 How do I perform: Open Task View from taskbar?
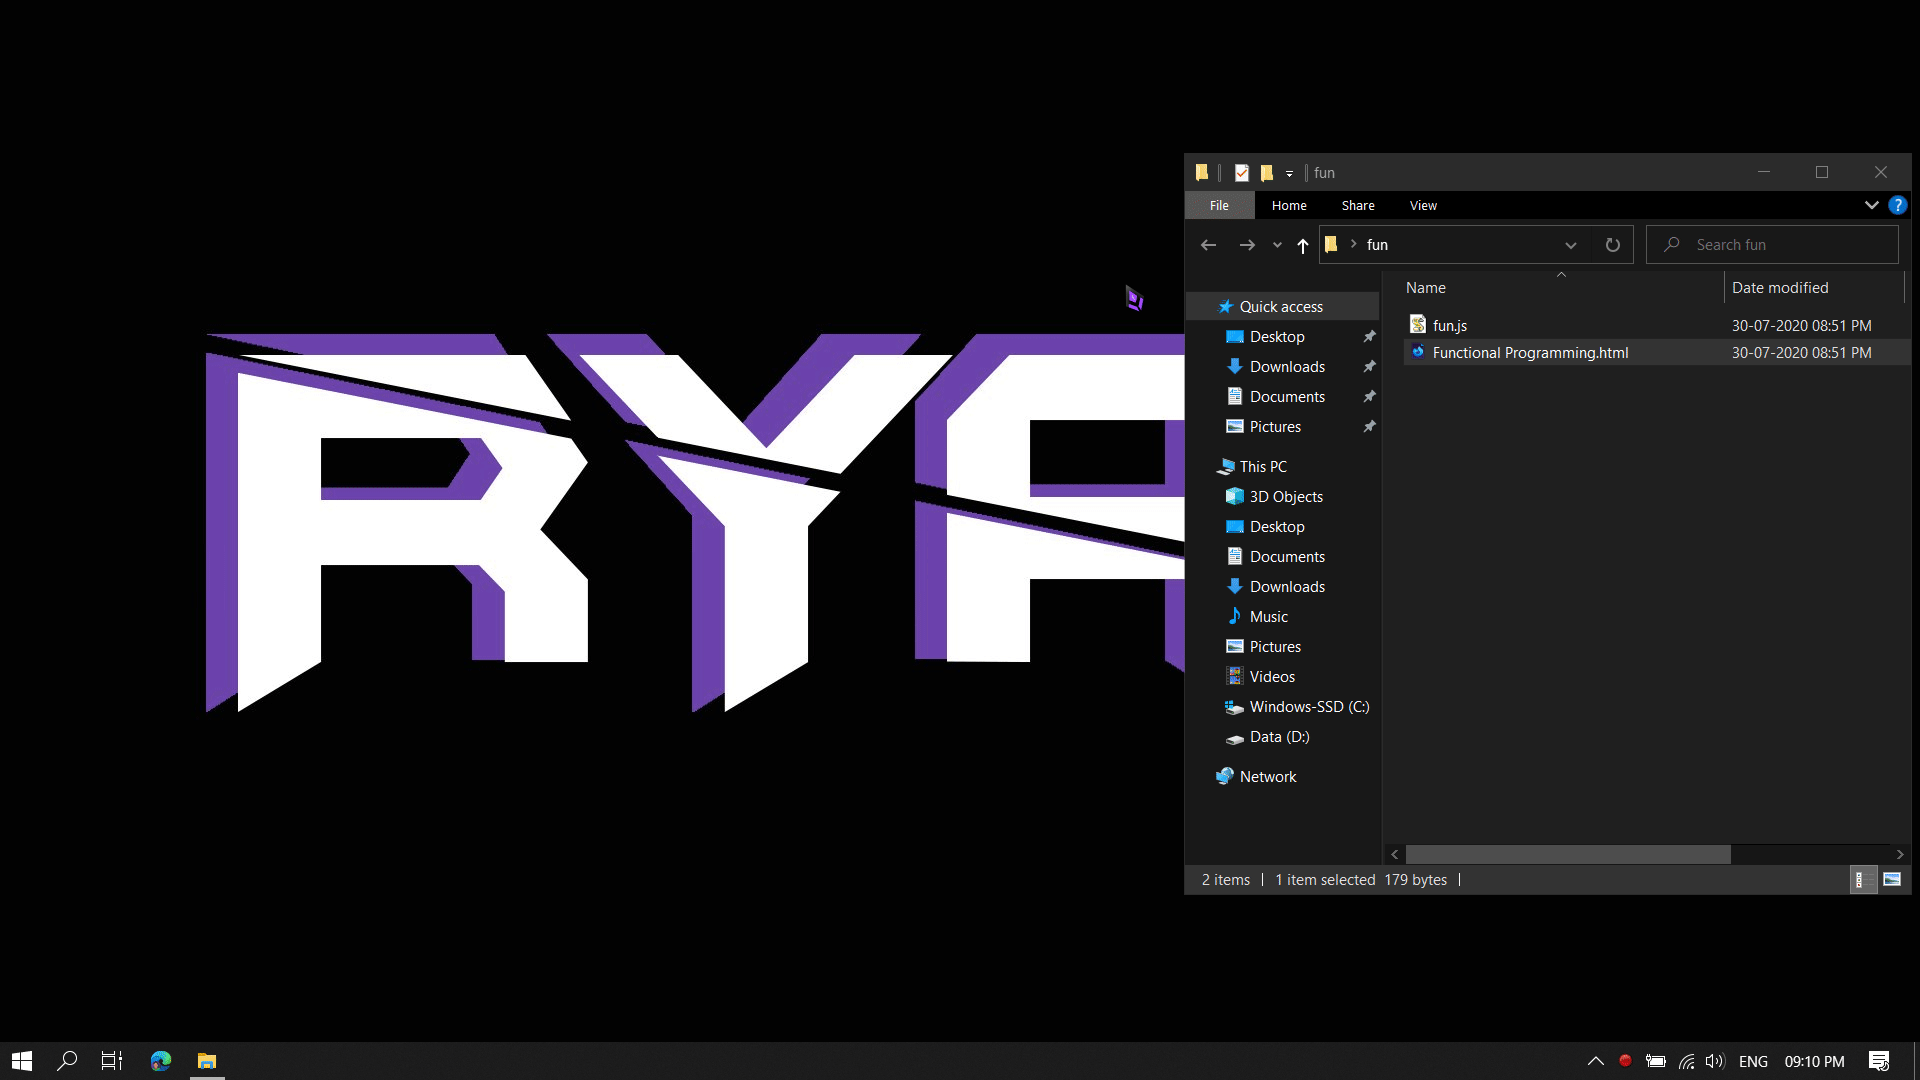pyautogui.click(x=112, y=1061)
